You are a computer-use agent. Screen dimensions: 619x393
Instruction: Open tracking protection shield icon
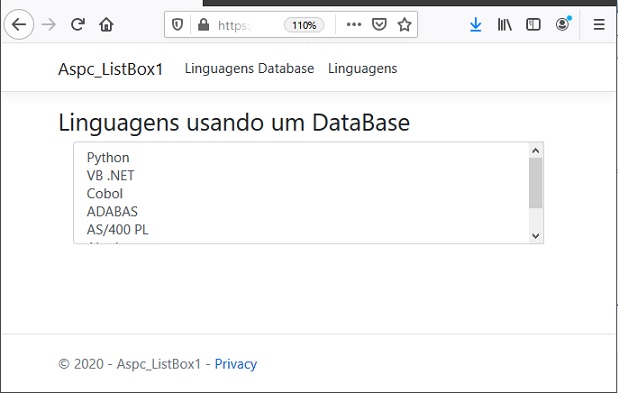(177, 25)
